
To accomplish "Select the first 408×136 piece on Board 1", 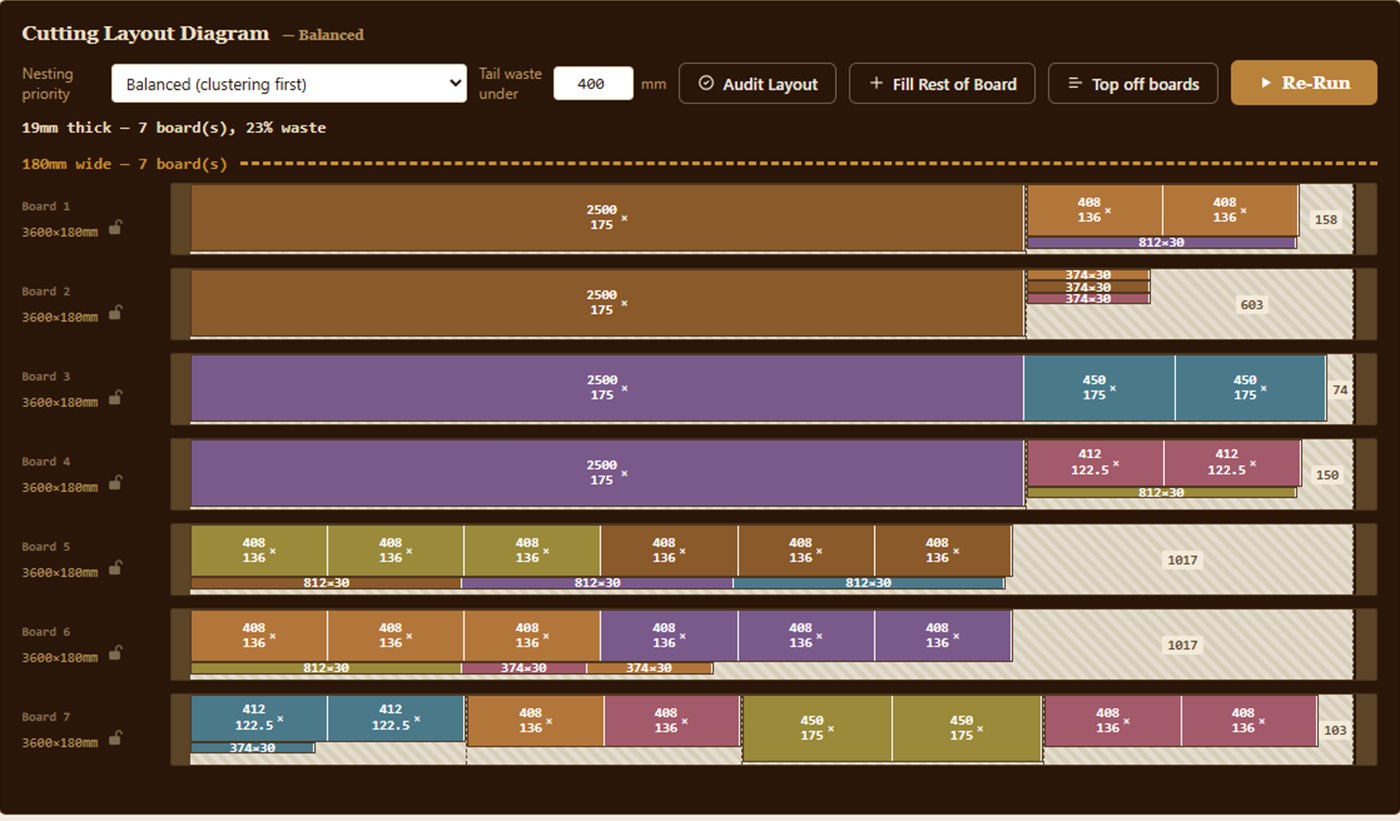I will 1094,210.
